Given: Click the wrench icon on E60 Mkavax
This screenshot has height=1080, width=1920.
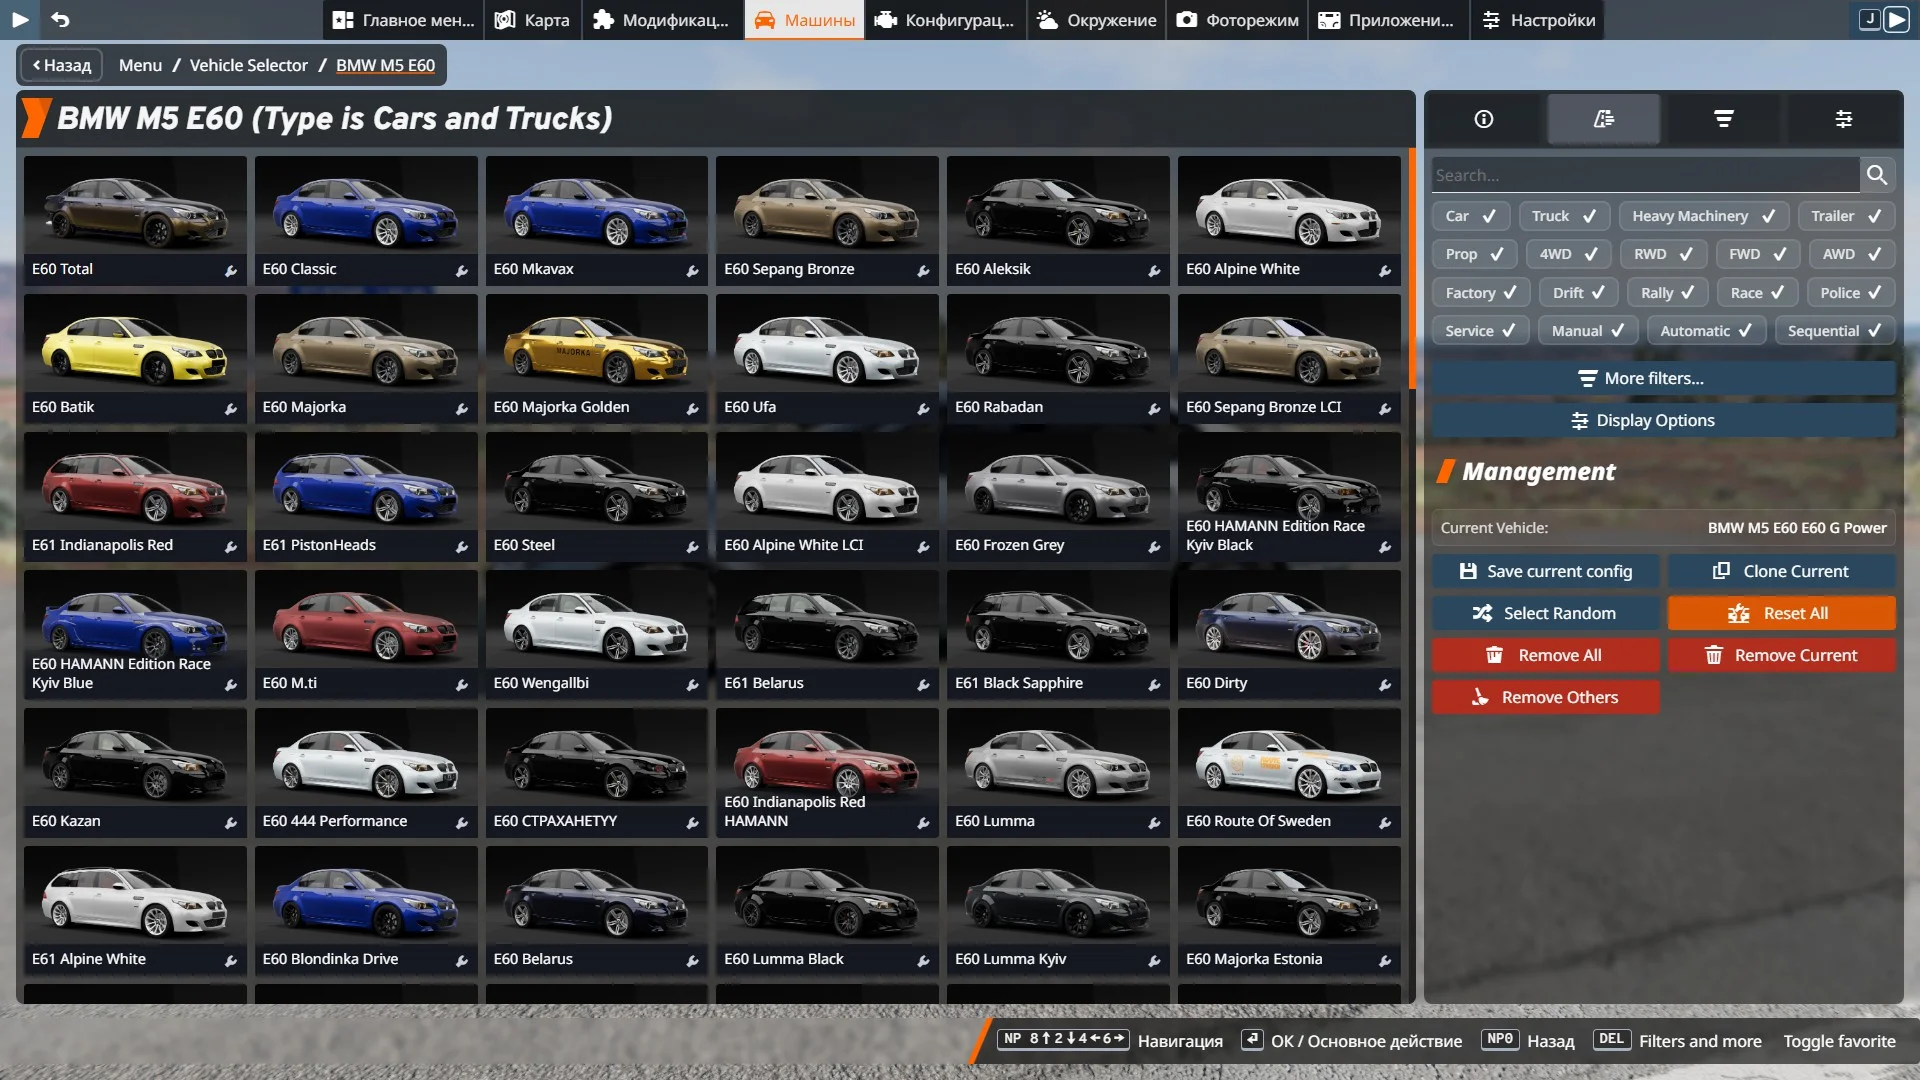Looking at the screenshot, I should pos(692,270).
